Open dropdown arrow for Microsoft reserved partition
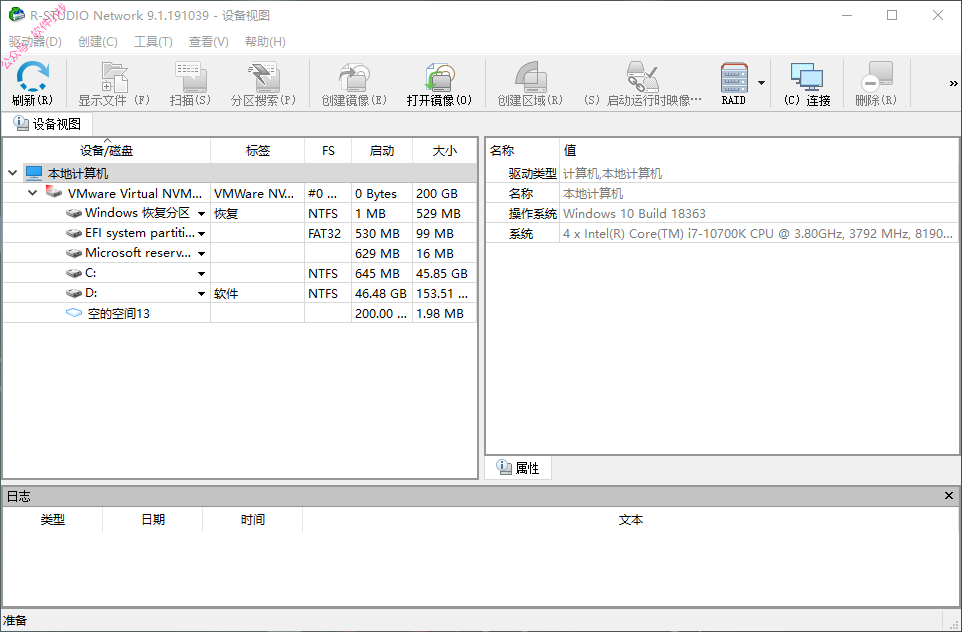Screen dimensions: 962x632 (201, 253)
